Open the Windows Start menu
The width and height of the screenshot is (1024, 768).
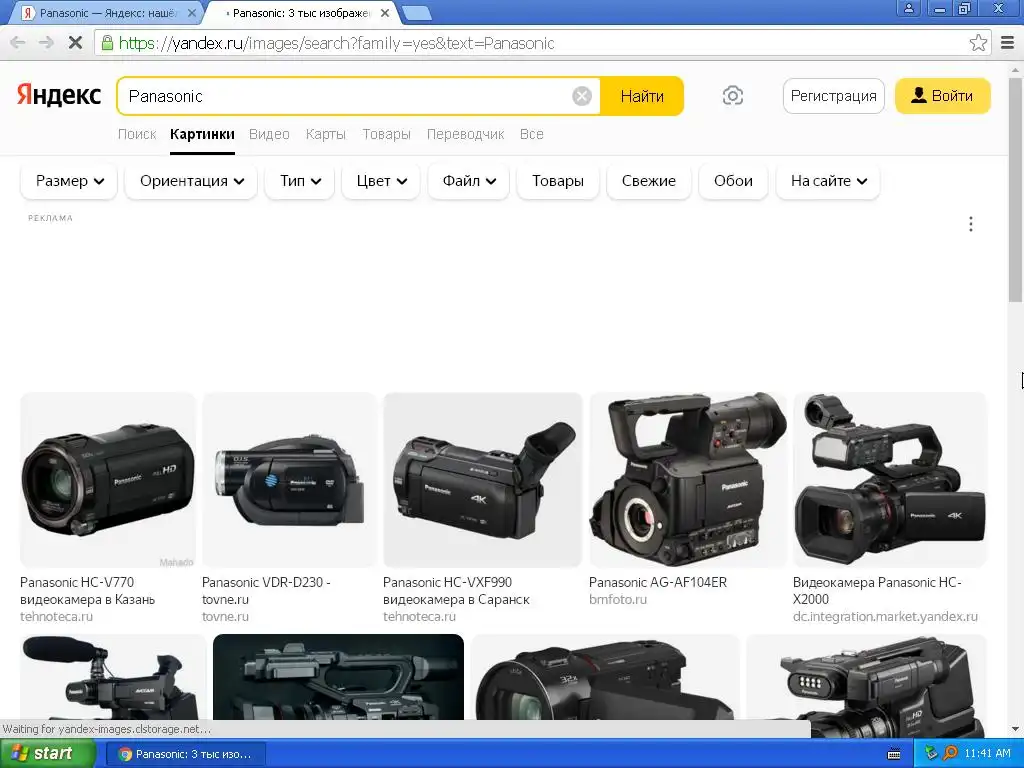(x=47, y=754)
